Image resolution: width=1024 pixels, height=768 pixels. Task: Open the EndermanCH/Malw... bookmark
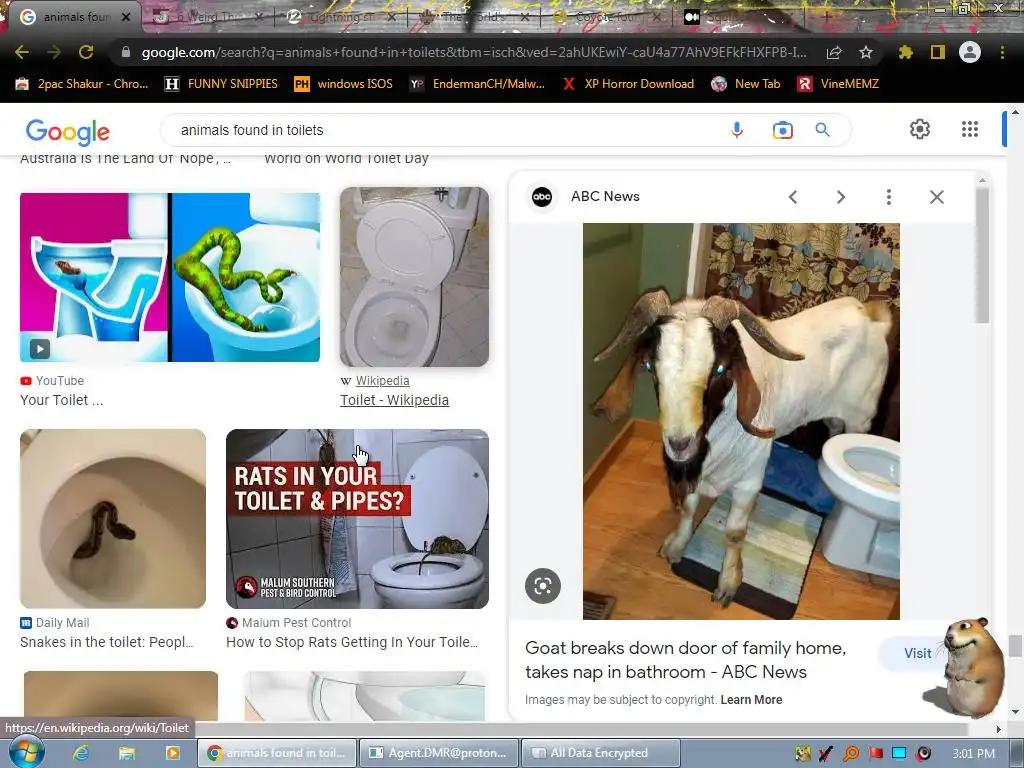477,84
